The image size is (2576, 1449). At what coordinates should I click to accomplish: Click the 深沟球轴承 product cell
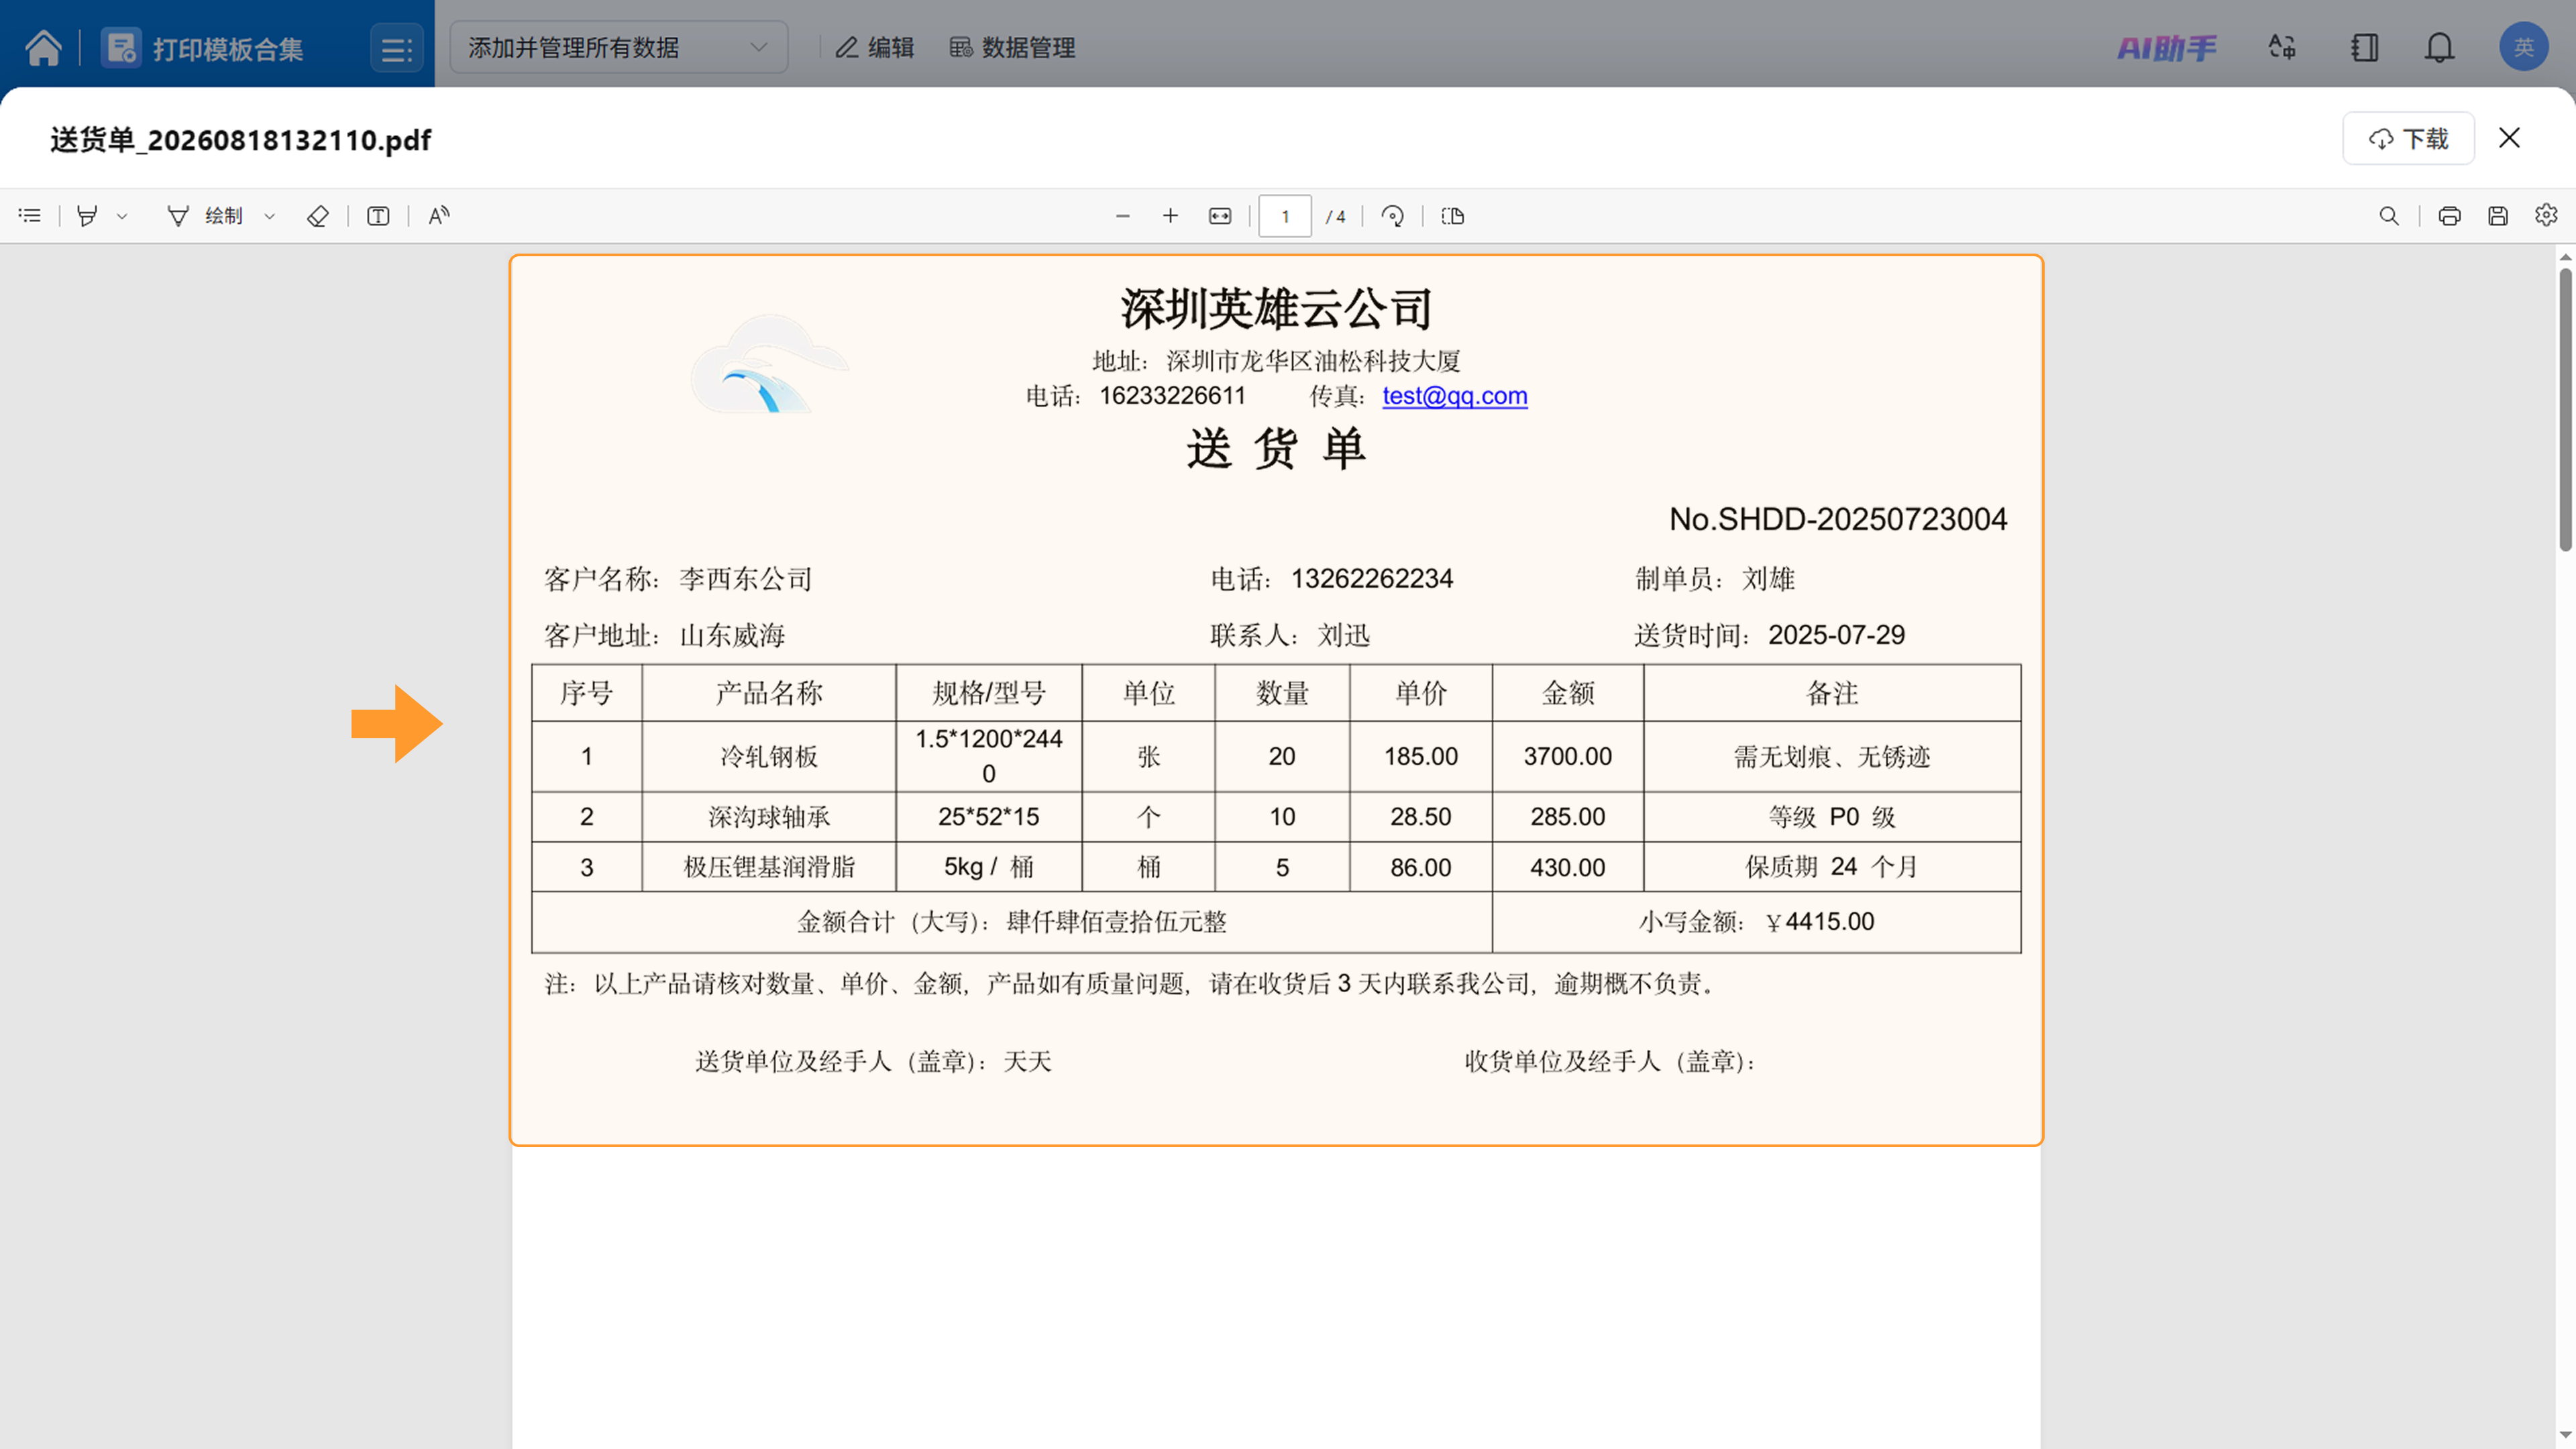point(769,817)
